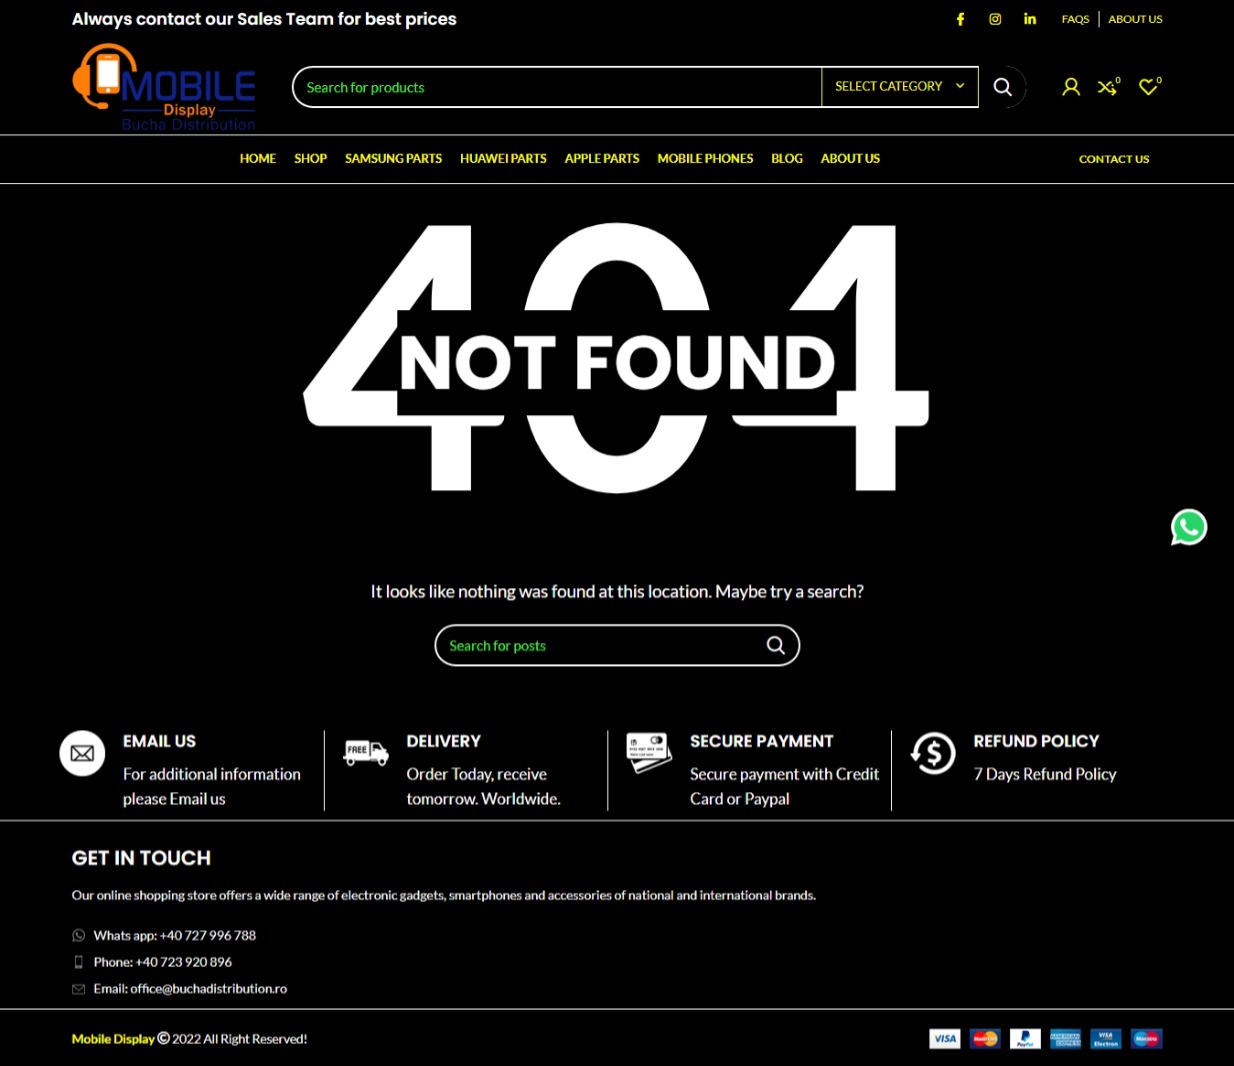Open the Samsung Parts menu
The height and width of the screenshot is (1066, 1234).
coord(393,159)
